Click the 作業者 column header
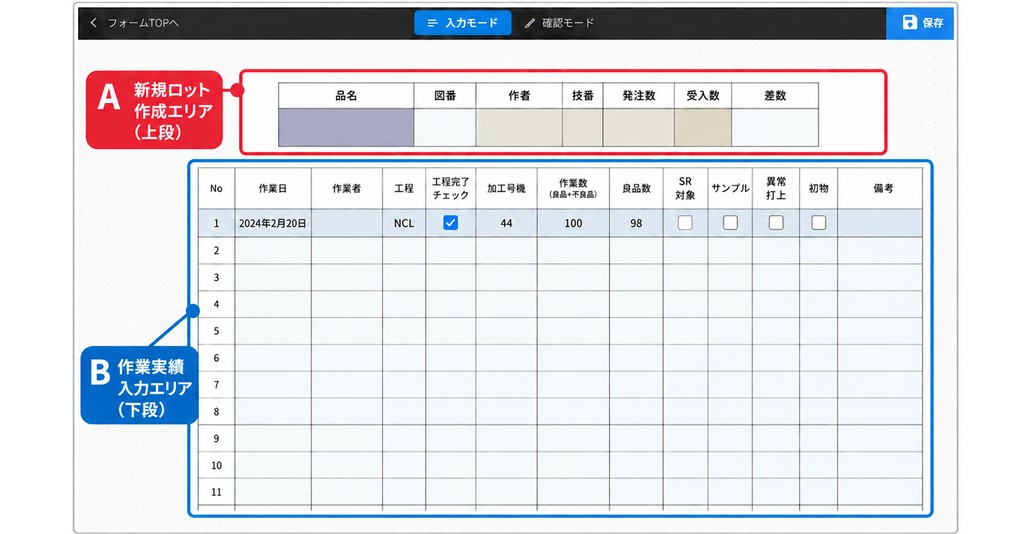This screenshot has height=534, width=1036. [347, 188]
